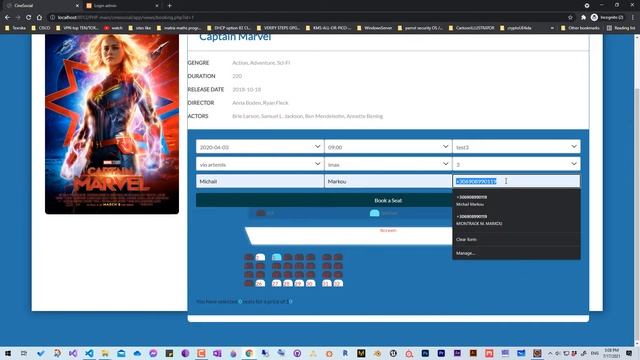Open the extensions puzzle icon
Image resolution: width=640 pixels, height=360 pixels.
click(x=584, y=18)
